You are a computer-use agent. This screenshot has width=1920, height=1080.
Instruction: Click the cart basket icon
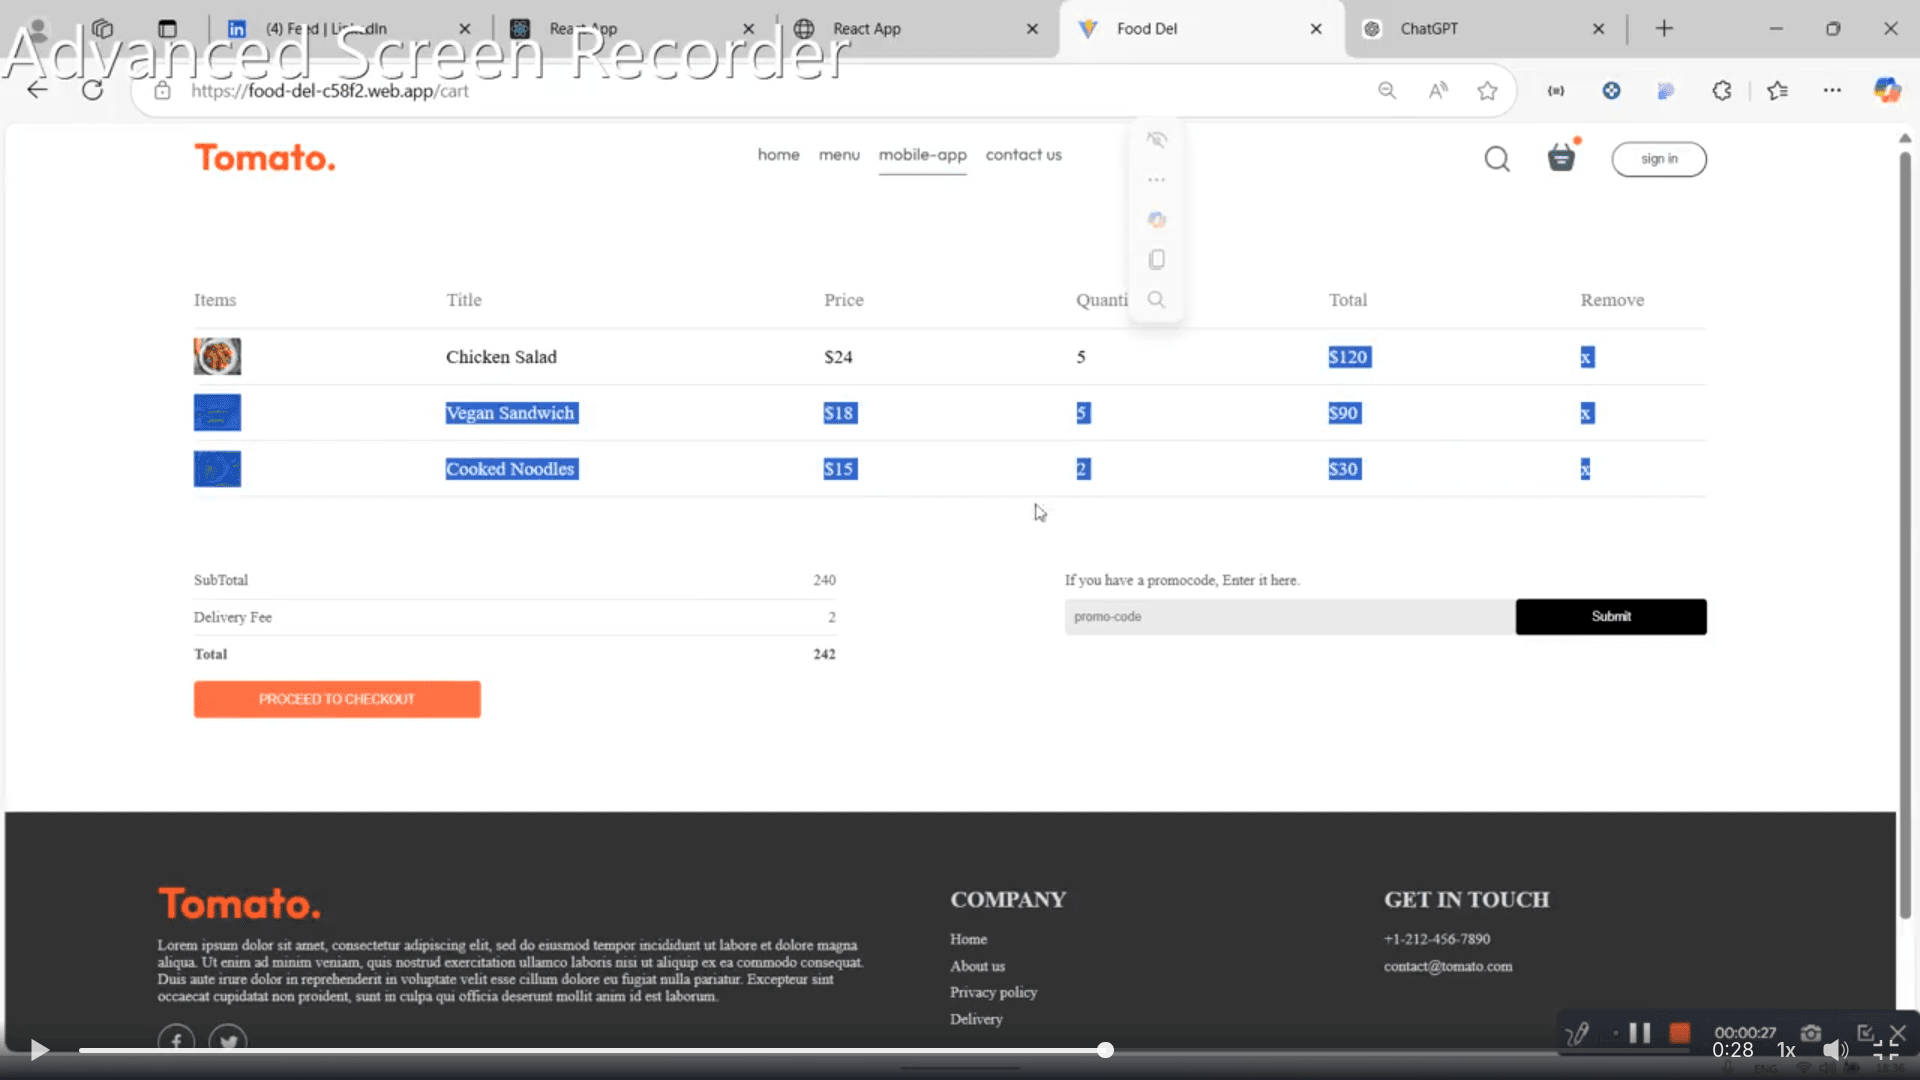(x=1561, y=158)
